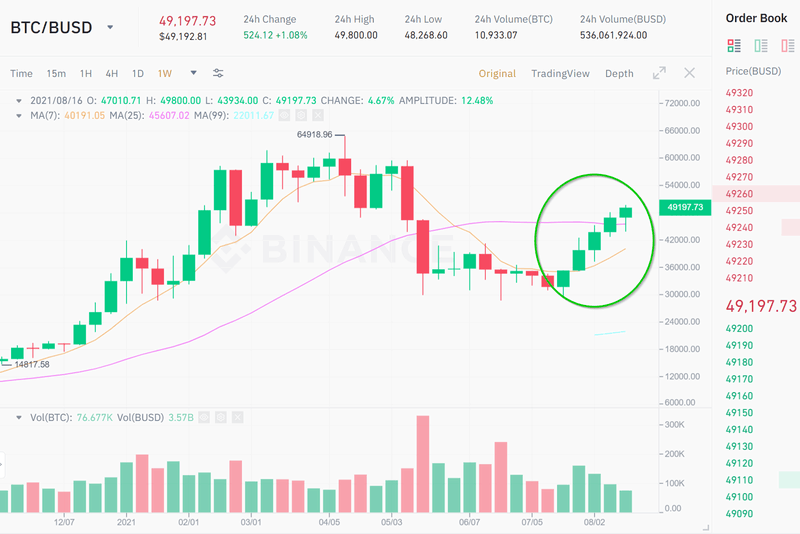
Task: Close the chart panel
Action: pos(689,73)
